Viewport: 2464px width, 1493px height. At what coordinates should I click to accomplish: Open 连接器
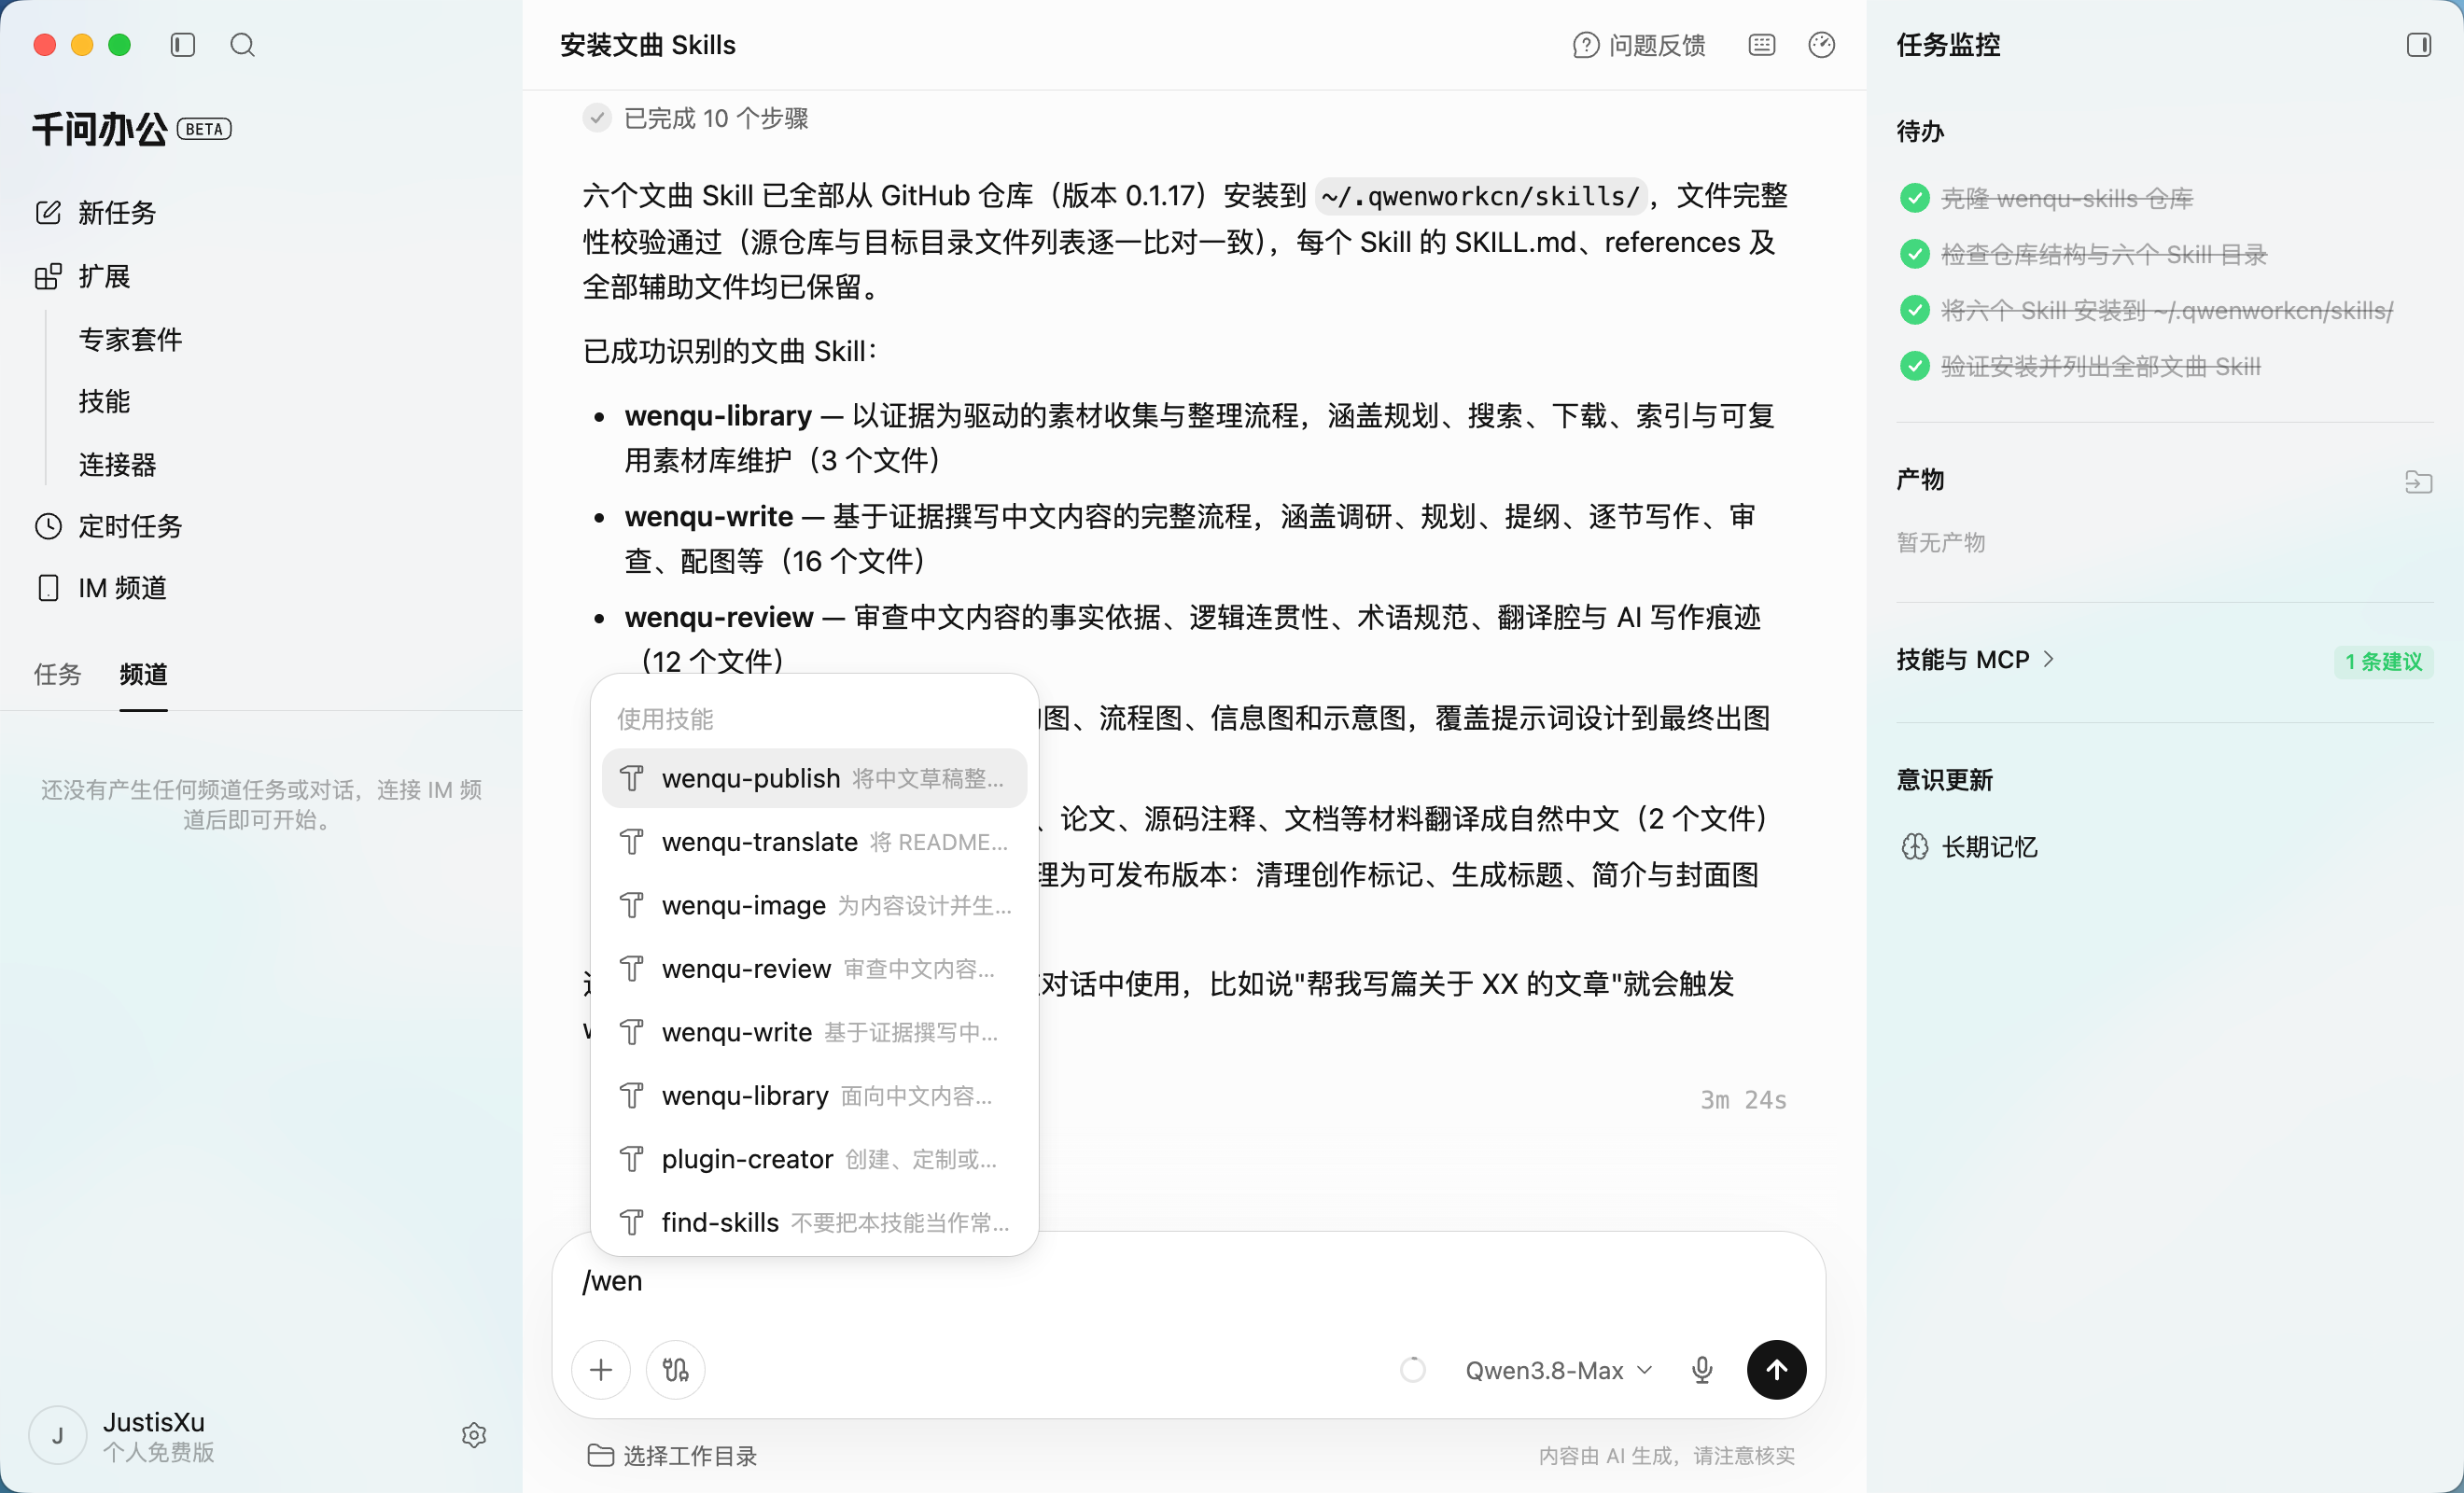pos(117,464)
